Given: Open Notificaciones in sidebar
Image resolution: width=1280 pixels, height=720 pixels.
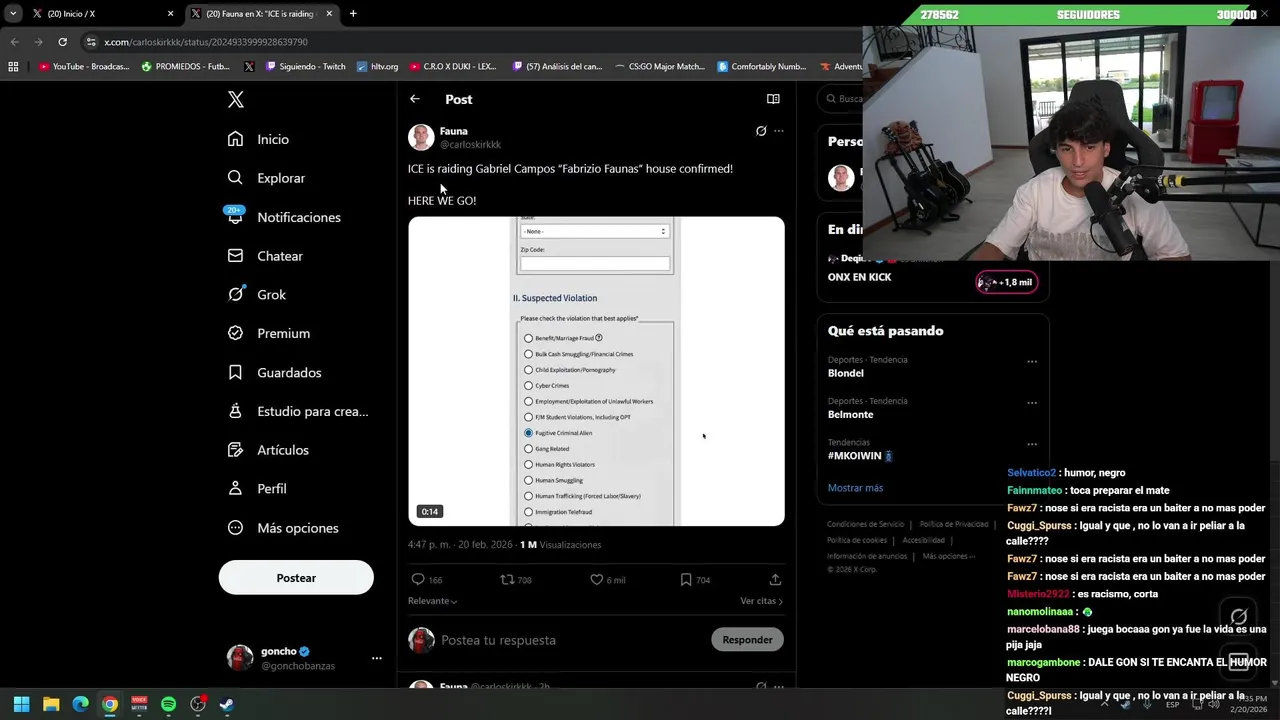Looking at the screenshot, I should (x=285, y=217).
